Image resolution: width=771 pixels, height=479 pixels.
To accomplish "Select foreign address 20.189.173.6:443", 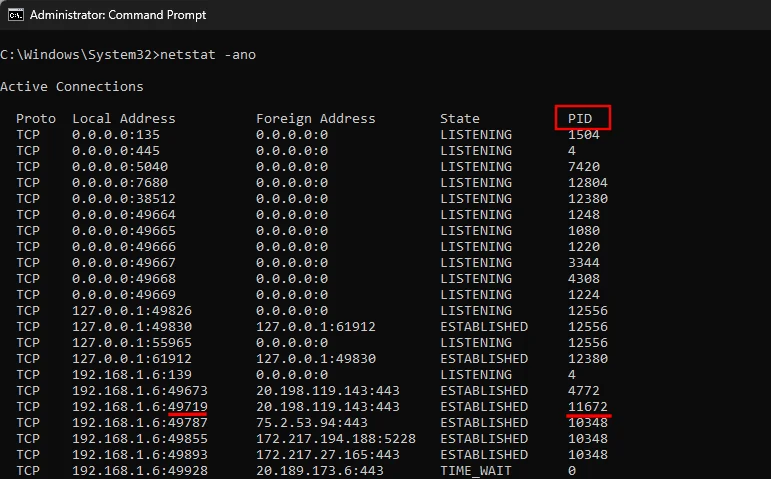I will [x=320, y=471].
